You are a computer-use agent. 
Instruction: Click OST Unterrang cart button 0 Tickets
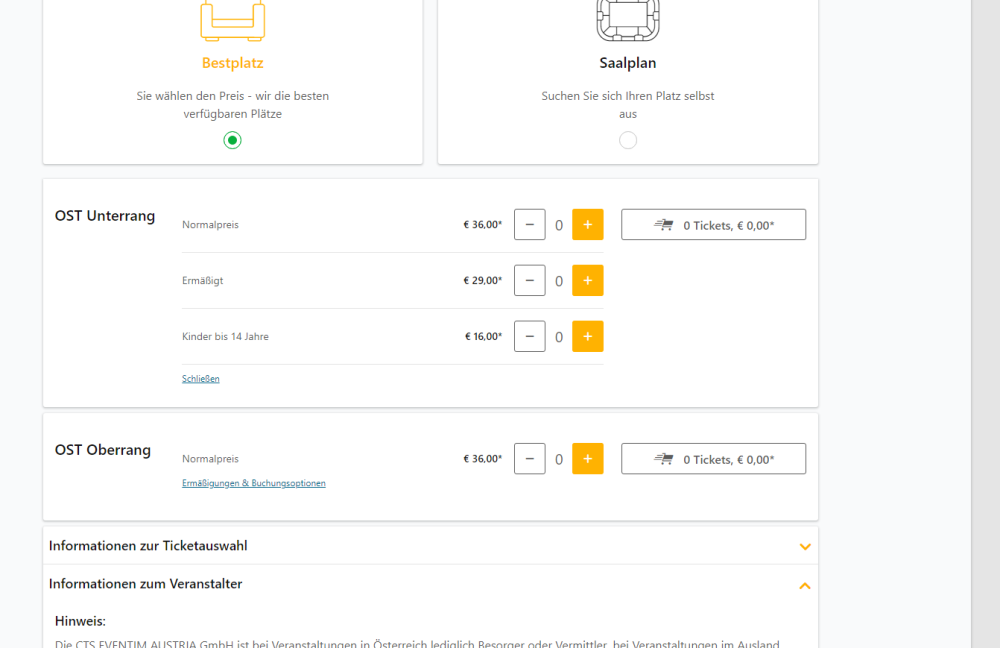tap(713, 225)
